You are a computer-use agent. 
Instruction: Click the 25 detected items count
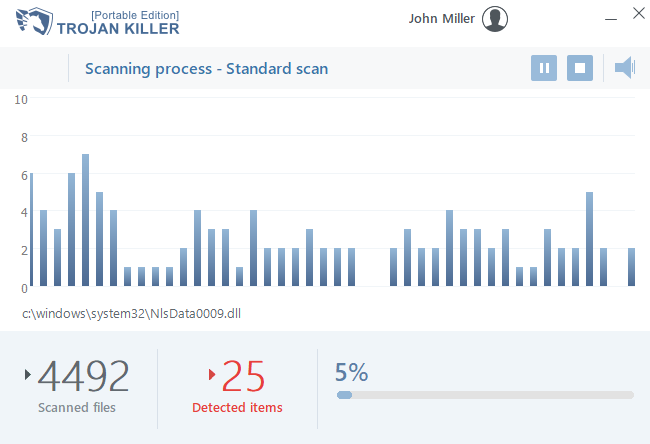click(x=243, y=376)
